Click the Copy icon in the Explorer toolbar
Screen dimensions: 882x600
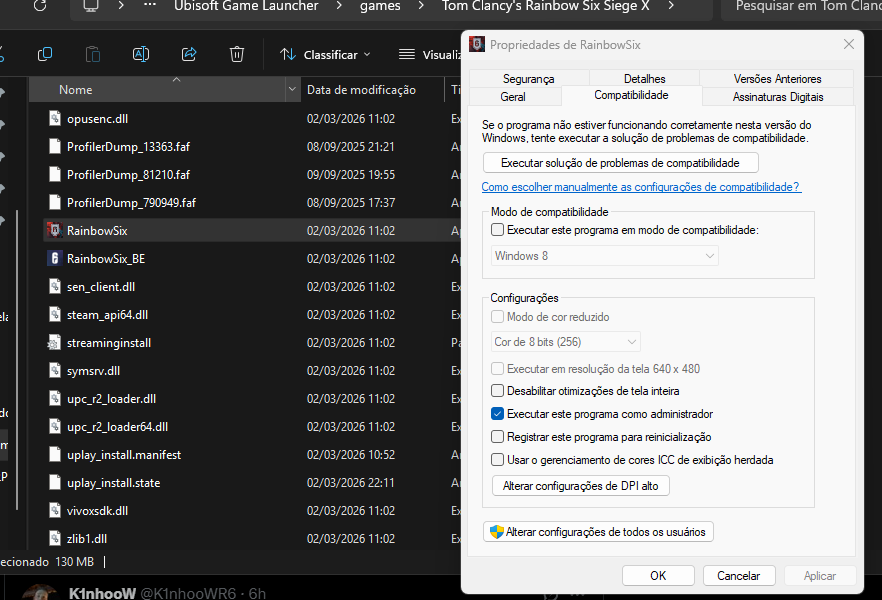pyautogui.click(x=44, y=55)
